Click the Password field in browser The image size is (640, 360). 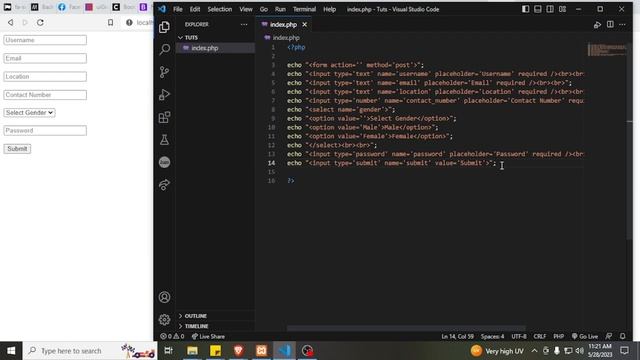click(45, 131)
